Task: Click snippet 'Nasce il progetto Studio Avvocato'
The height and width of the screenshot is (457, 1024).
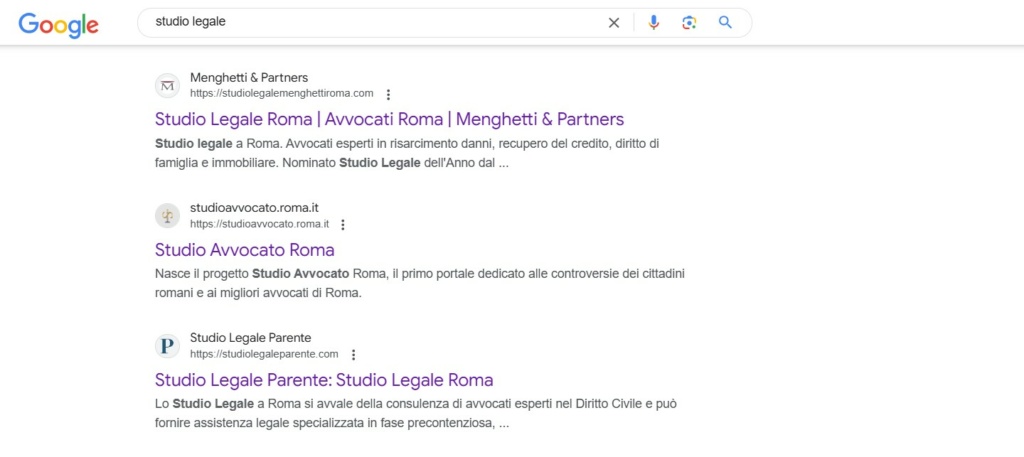Action: coord(252,273)
